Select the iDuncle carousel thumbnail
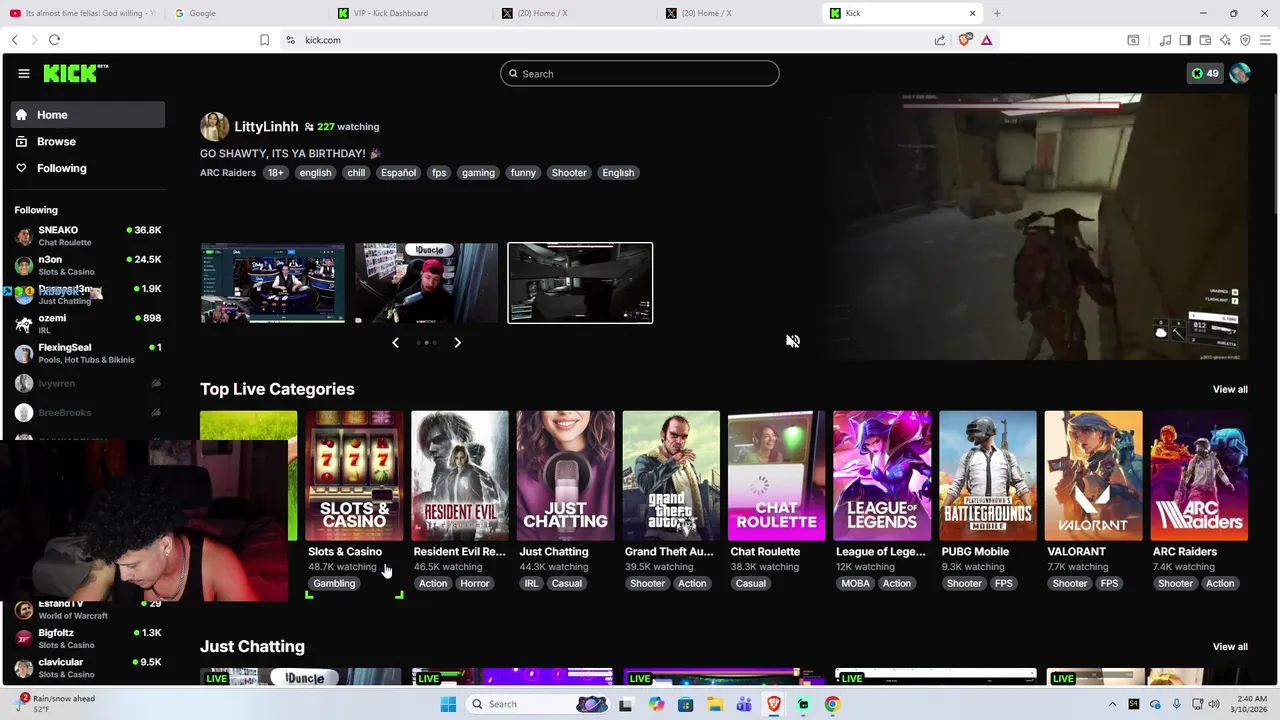This screenshot has width=1280, height=720. point(427,283)
